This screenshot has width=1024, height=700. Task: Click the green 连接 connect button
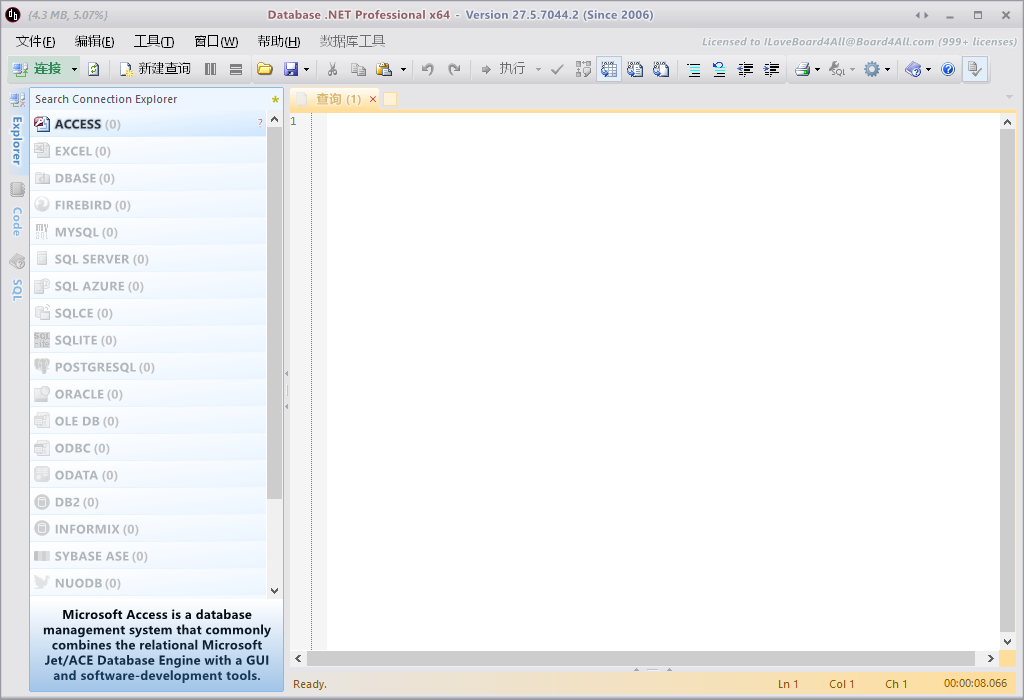click(38, 69)
